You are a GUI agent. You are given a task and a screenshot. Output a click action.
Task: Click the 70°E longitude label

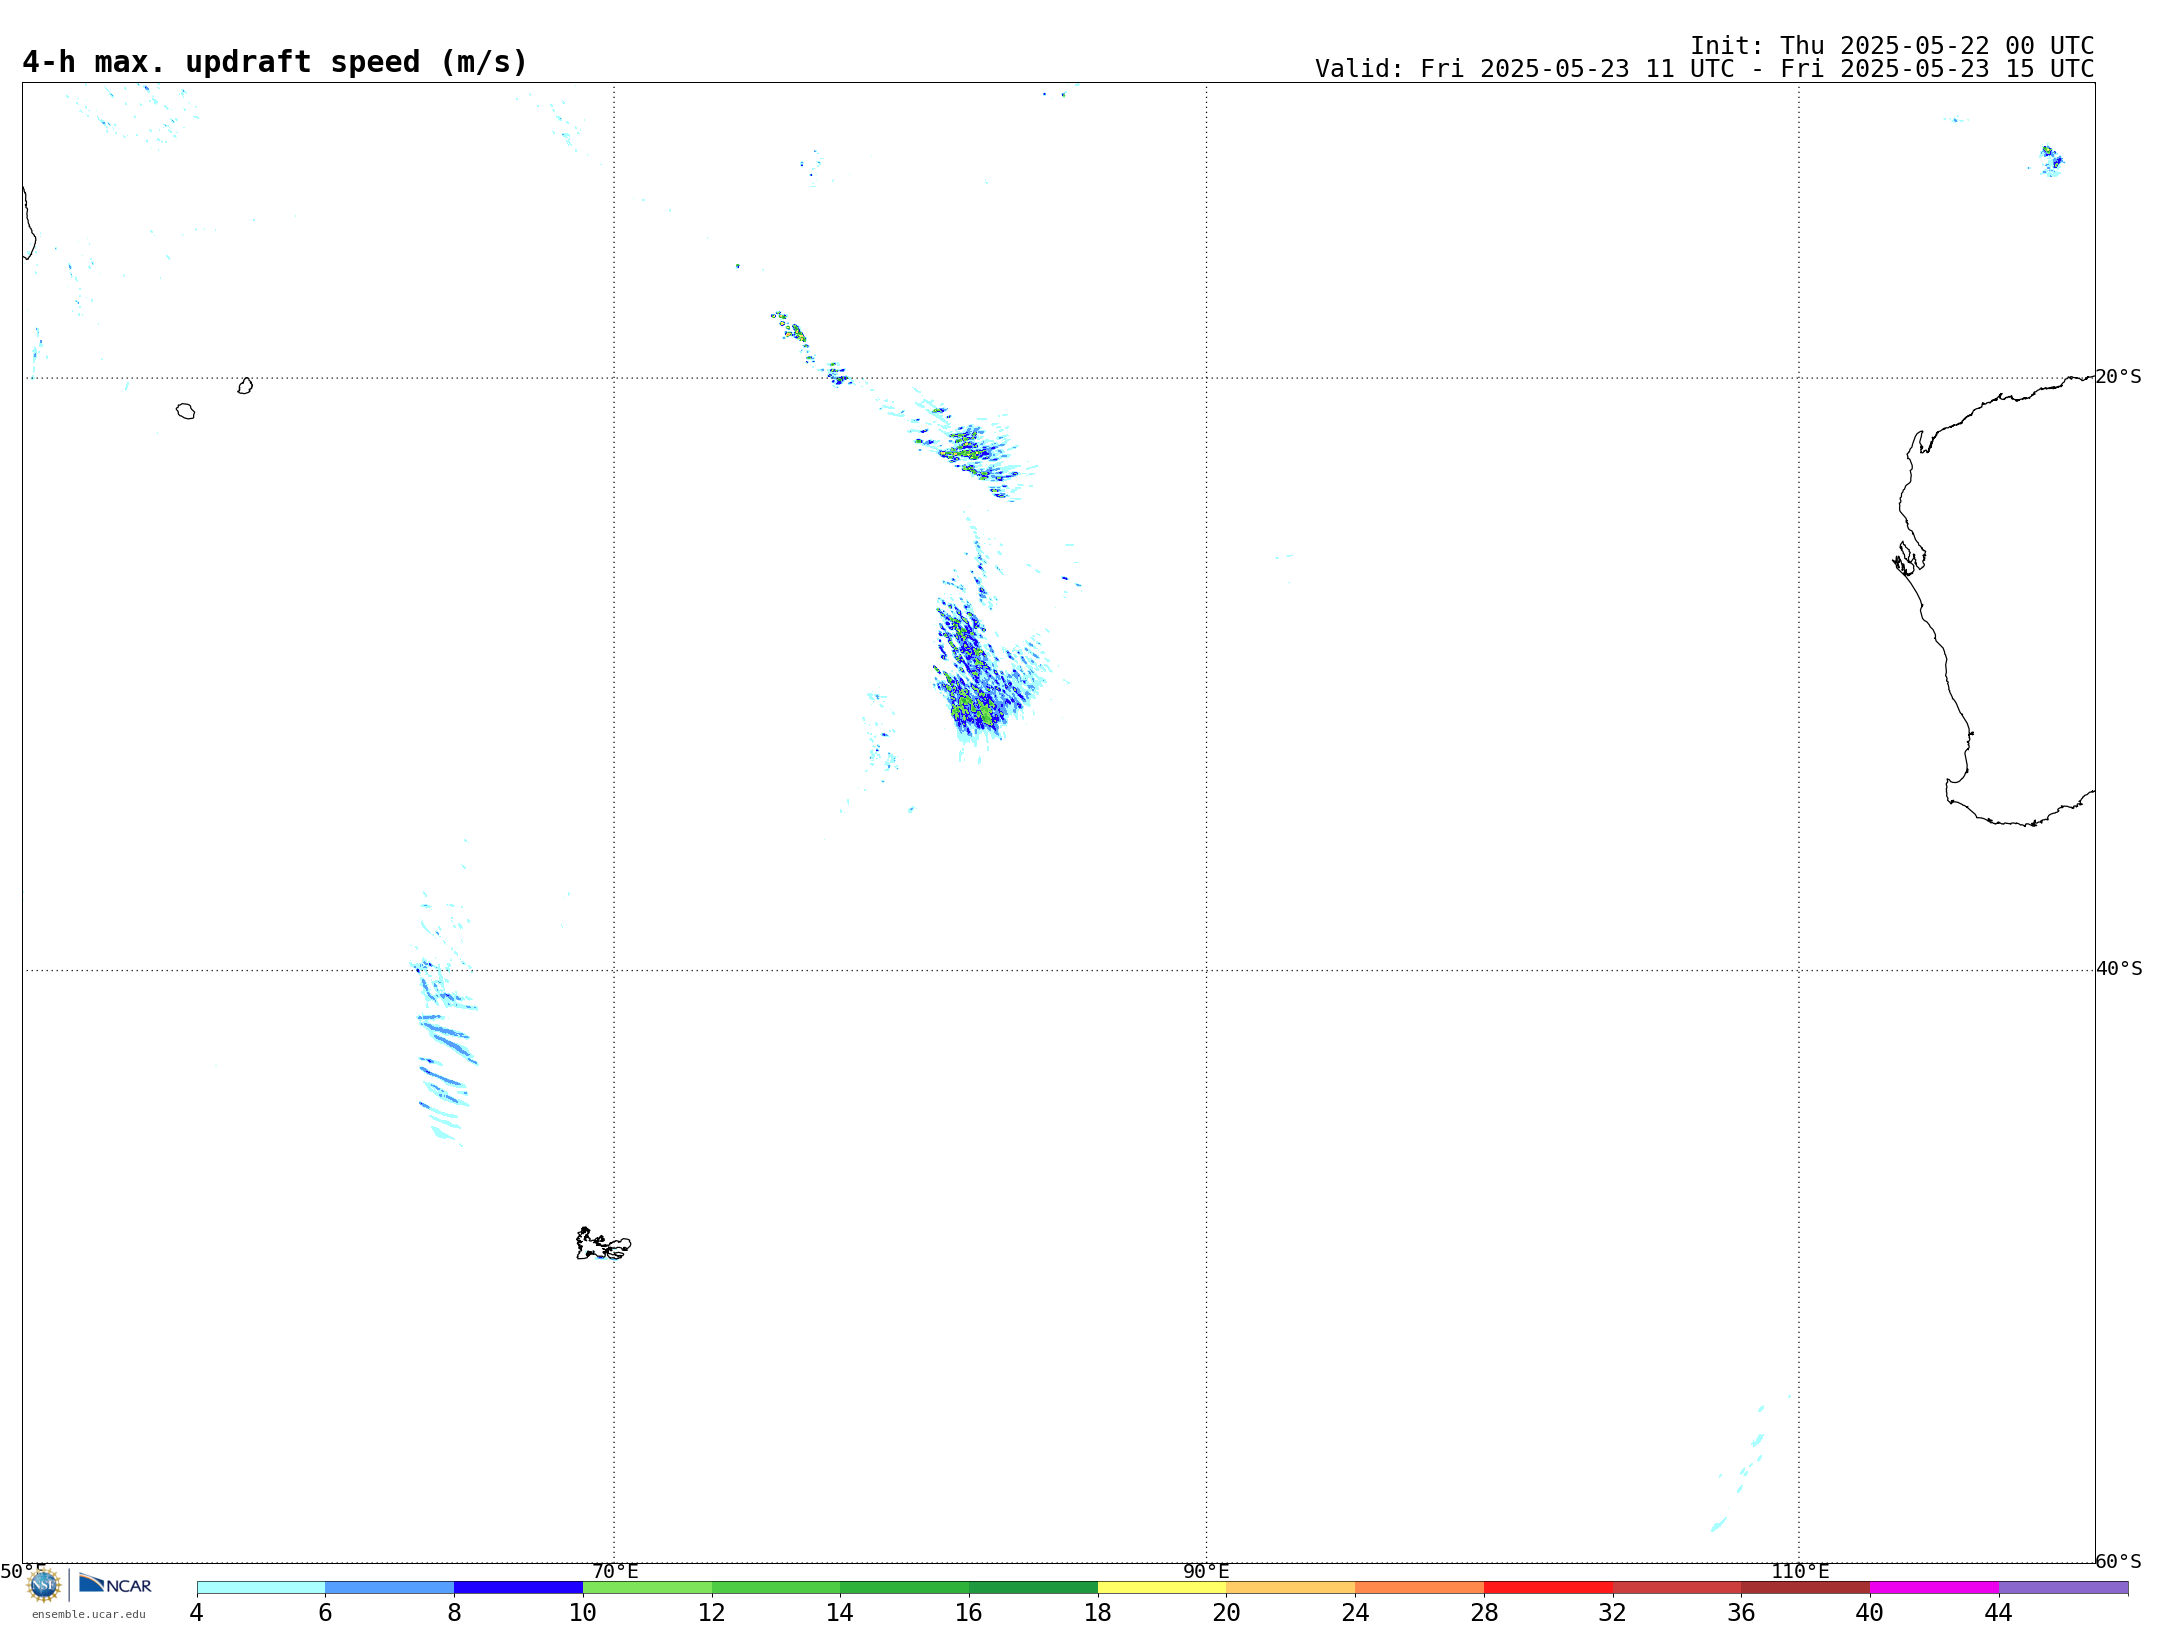tap(615, 1571)
